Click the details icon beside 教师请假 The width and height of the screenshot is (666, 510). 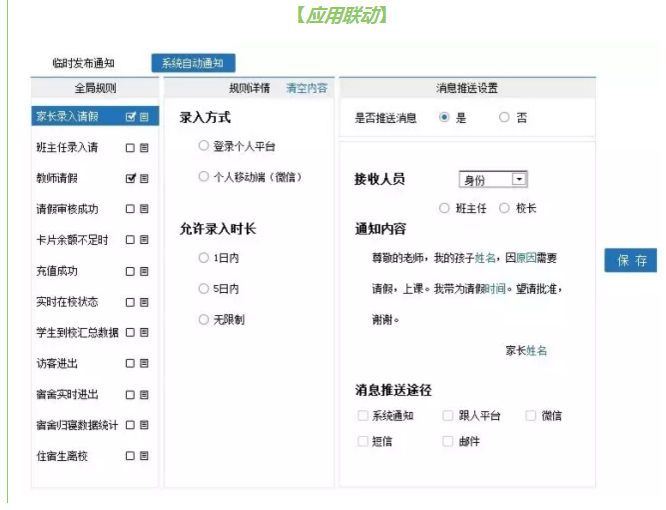[x=145, y=179]
